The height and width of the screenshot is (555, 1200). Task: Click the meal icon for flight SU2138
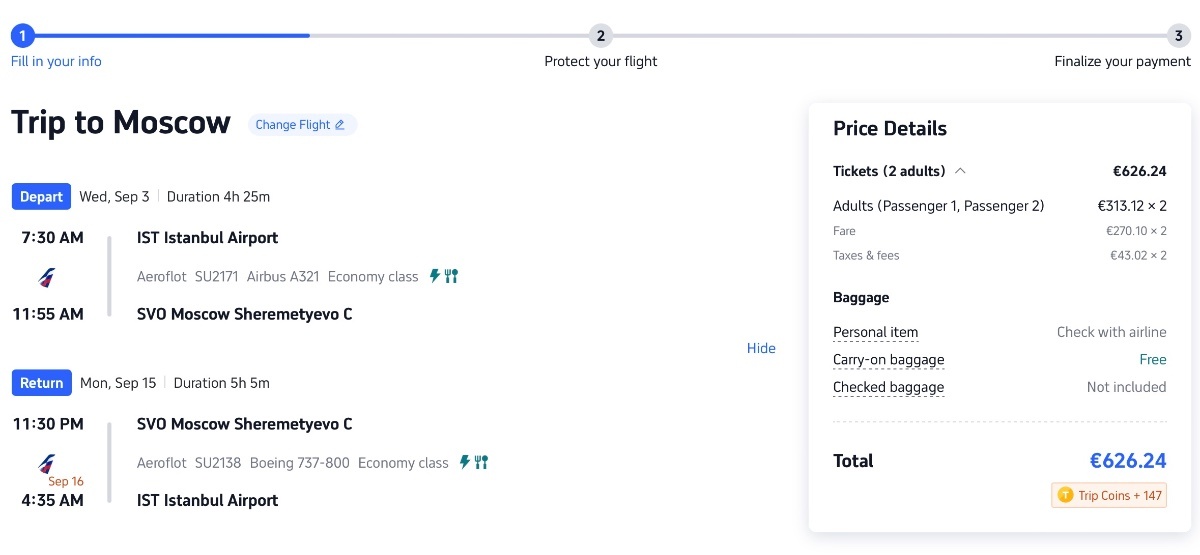coord(481,462)
